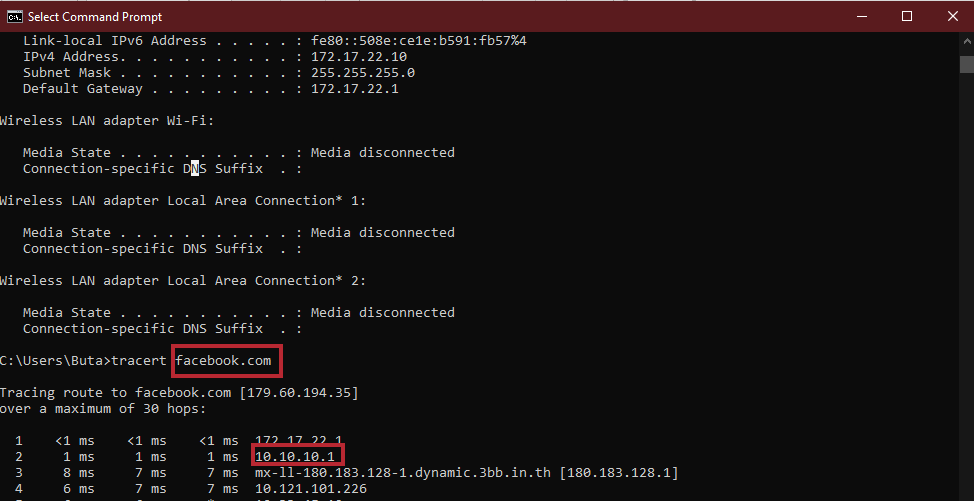Click the Subnet Mask 255.255.255.0 value
The width and height of the screenshot is (974, 501).
(363, 73)
